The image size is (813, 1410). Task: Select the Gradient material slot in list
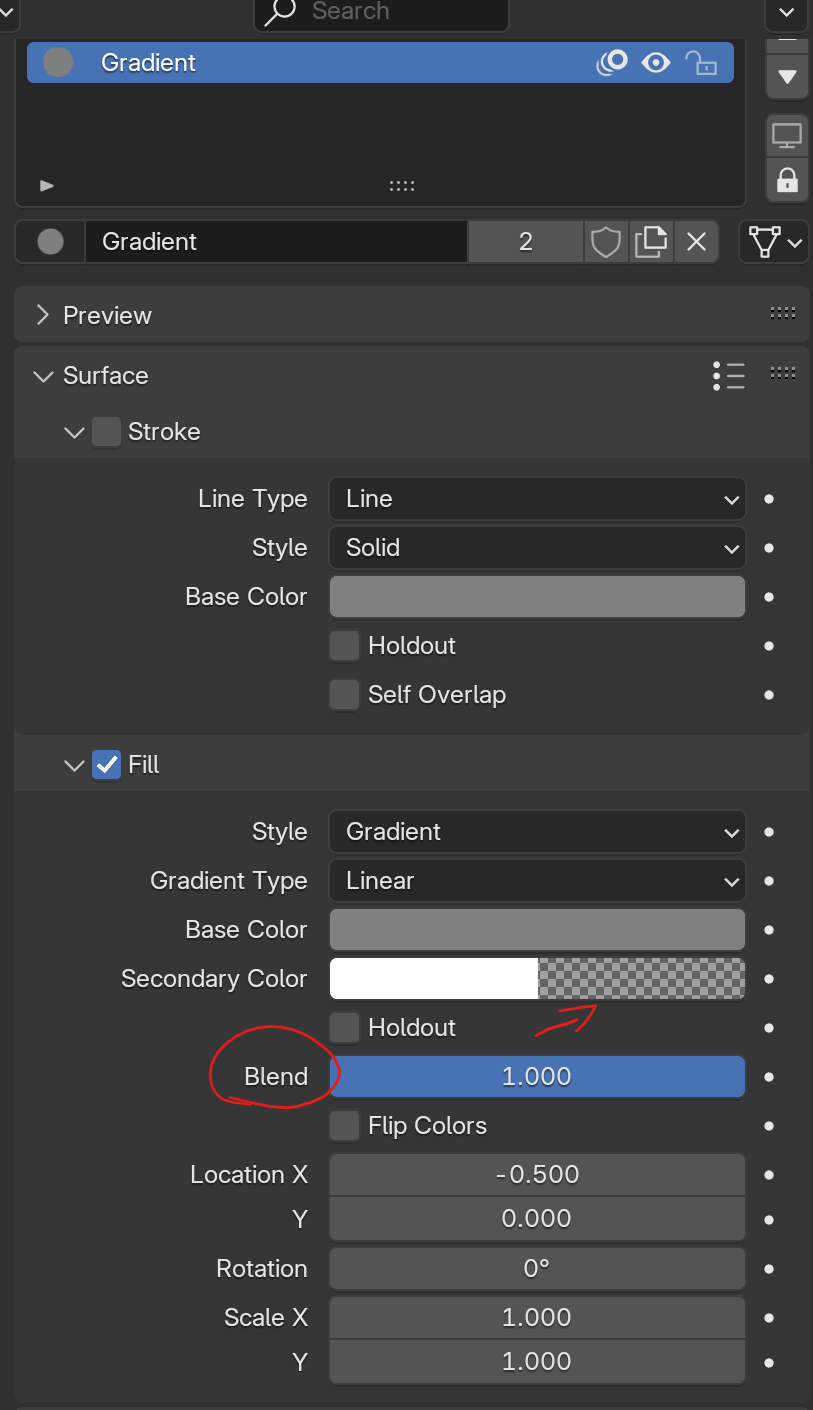pyautogui.click(x=380, y=62)
